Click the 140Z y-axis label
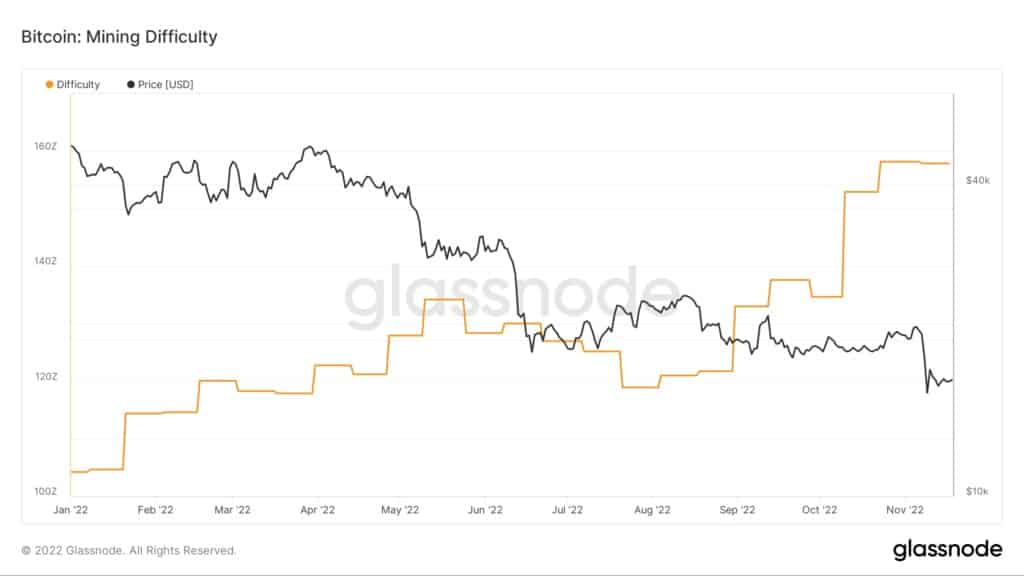This screenshot has width=1024, height=576. tap(46, 261)
